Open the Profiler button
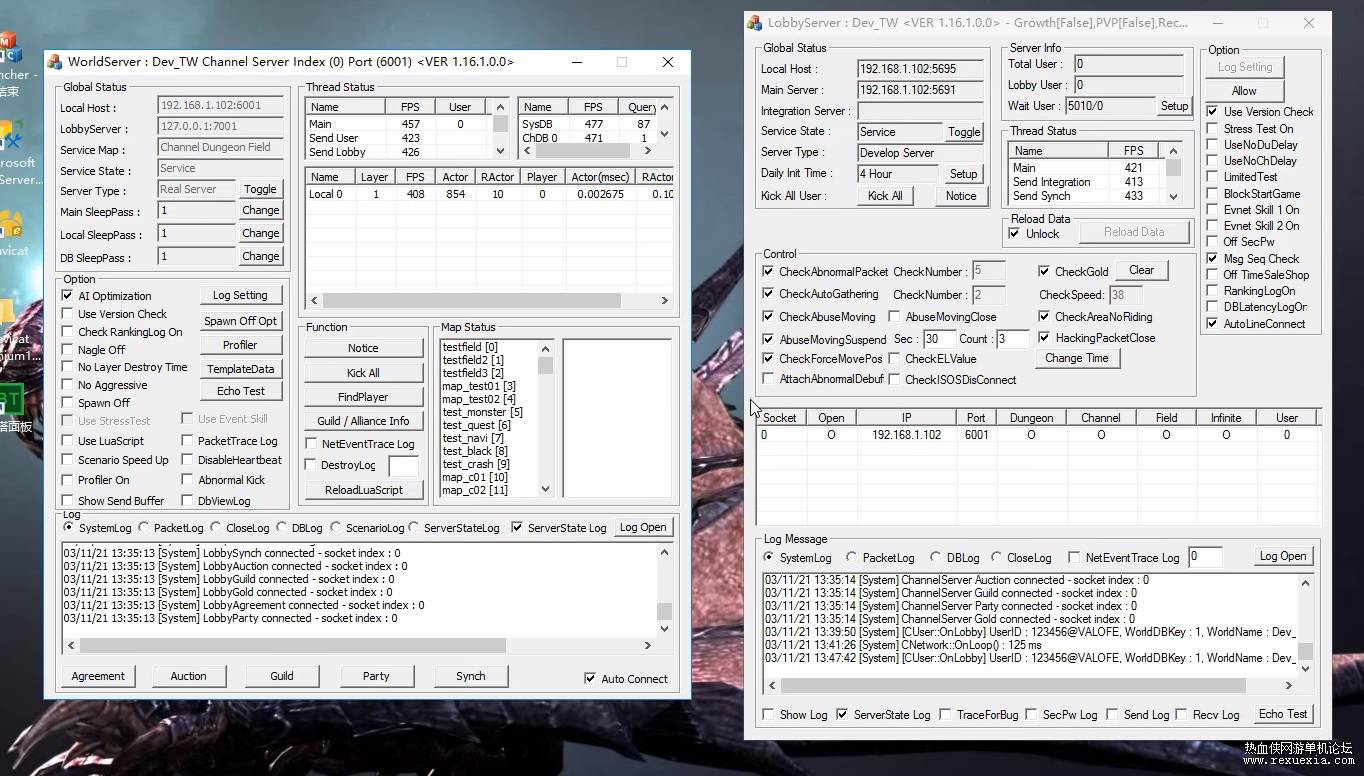This screenshot has width=1364, height=776. (x=240, y=345)
